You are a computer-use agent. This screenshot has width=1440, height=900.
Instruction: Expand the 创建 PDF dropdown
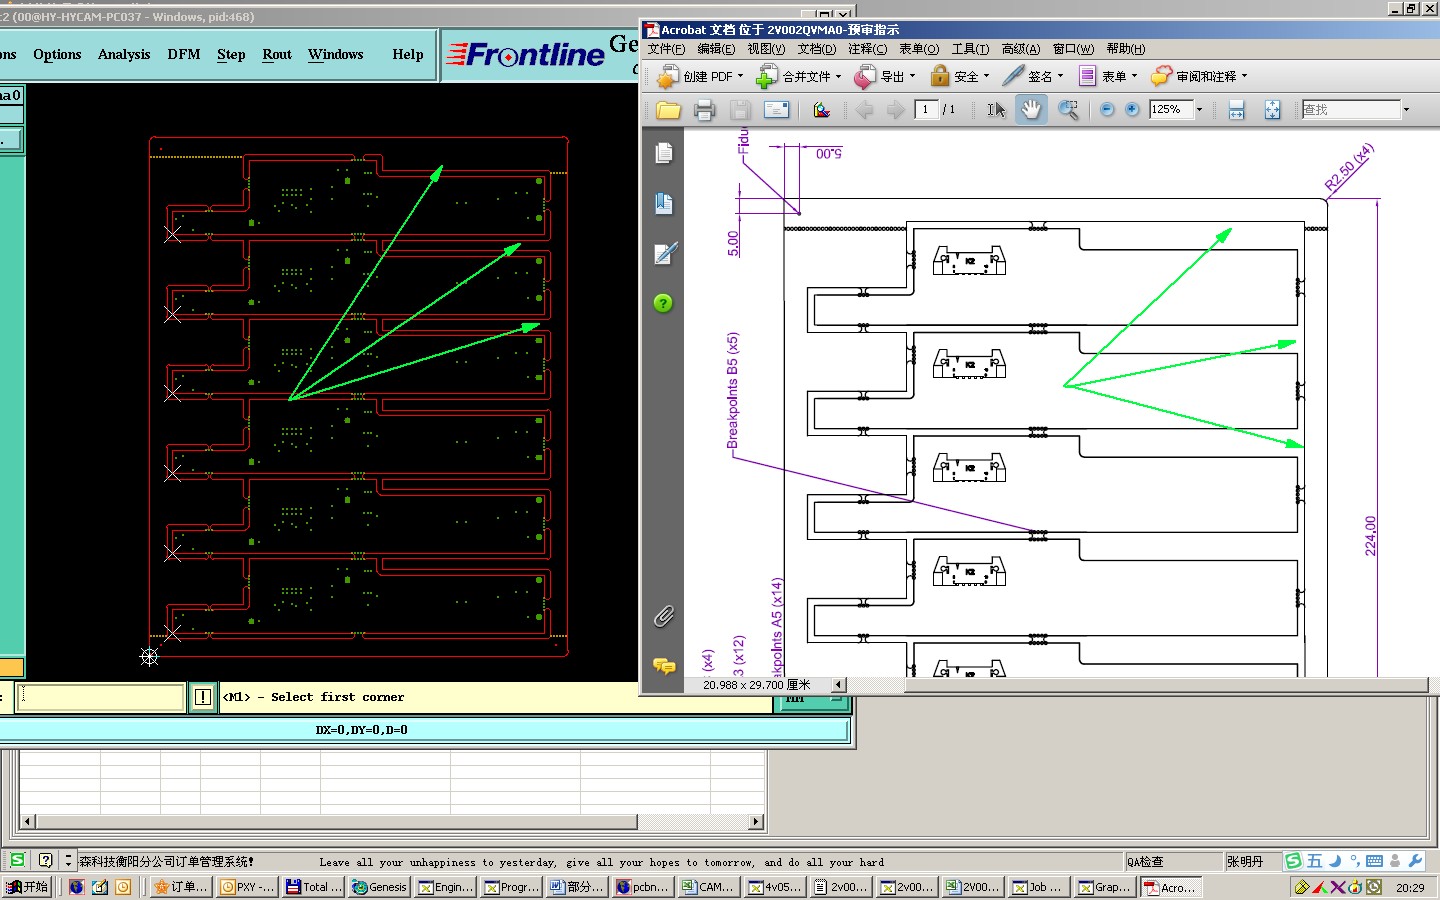click(x=740, y=76)
